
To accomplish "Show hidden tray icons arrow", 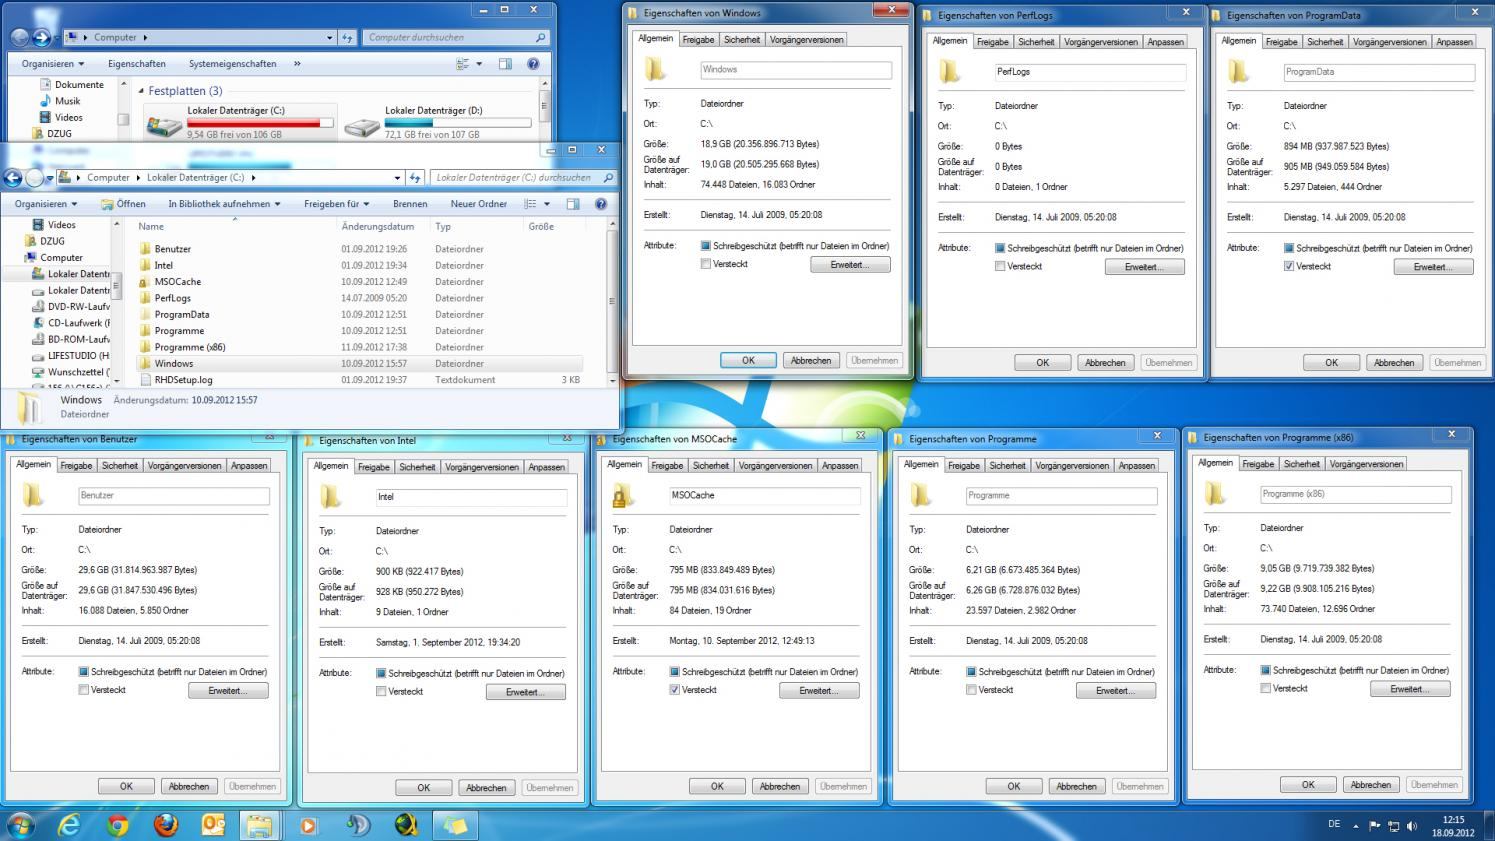I will 1356,826.
